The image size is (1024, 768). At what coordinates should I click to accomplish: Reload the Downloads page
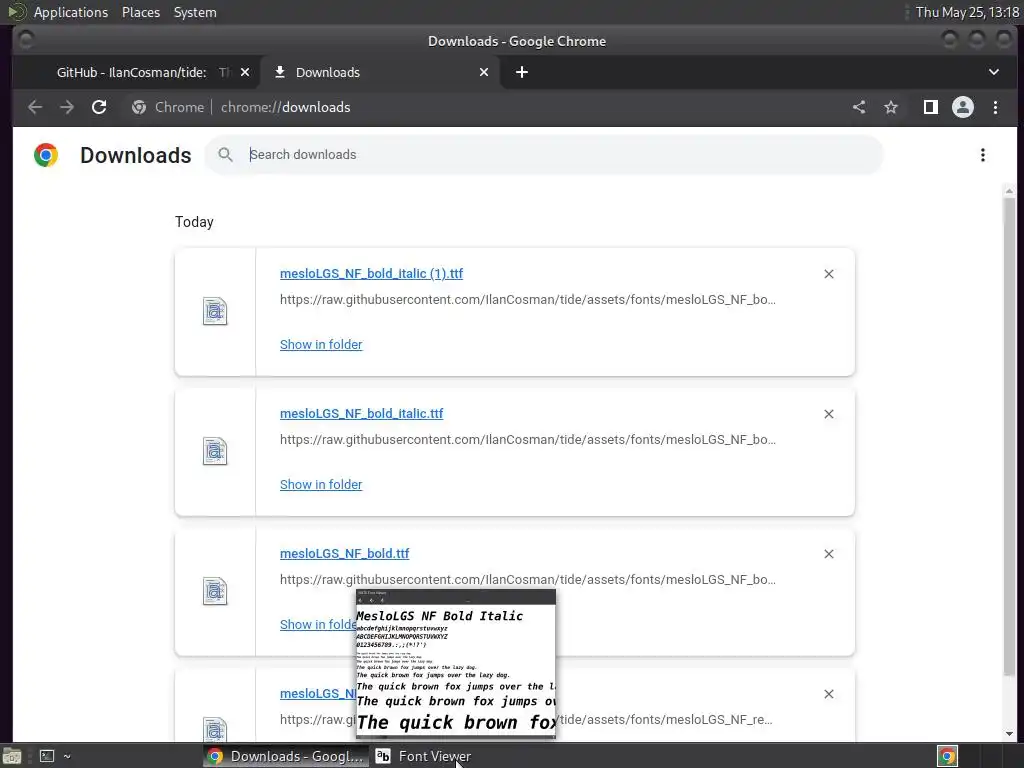point(99,107)
